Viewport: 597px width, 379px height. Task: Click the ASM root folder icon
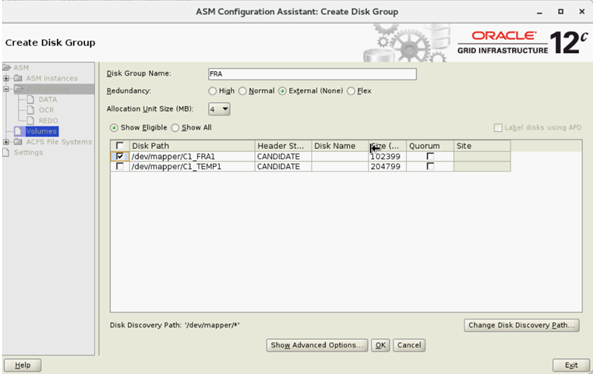(6, 68)
